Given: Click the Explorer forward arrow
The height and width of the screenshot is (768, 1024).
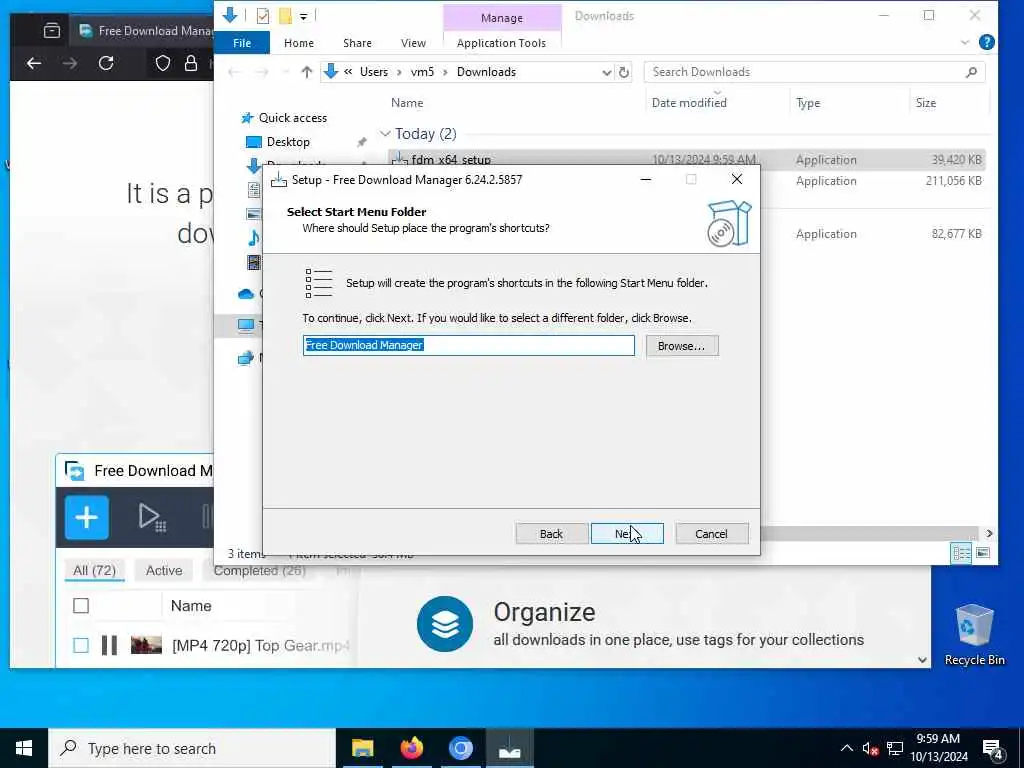Looking at the screenshot, I should (262, 72).
